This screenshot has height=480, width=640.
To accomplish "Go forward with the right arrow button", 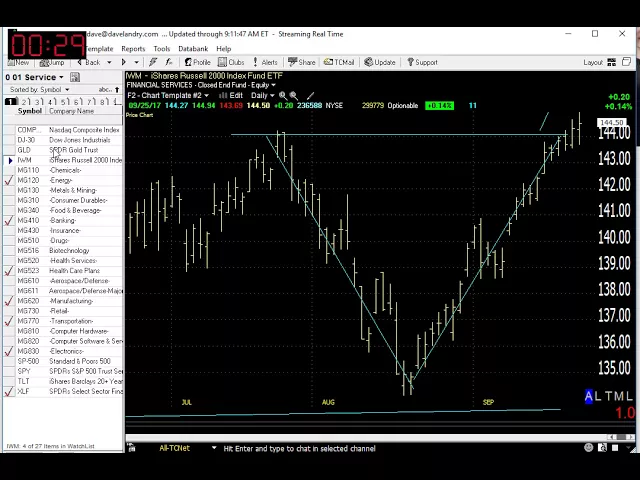I will (124, 62).
